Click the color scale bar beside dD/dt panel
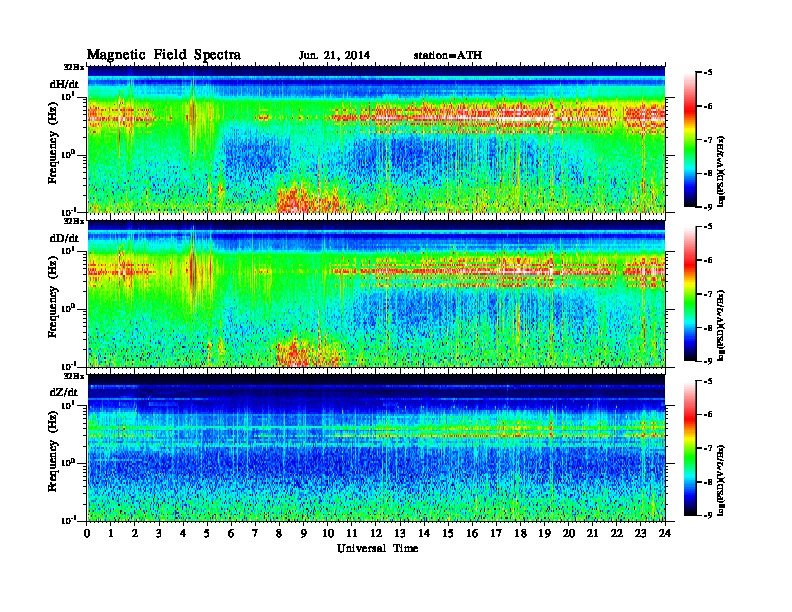The image size is (792, 612). coord(690,294)
